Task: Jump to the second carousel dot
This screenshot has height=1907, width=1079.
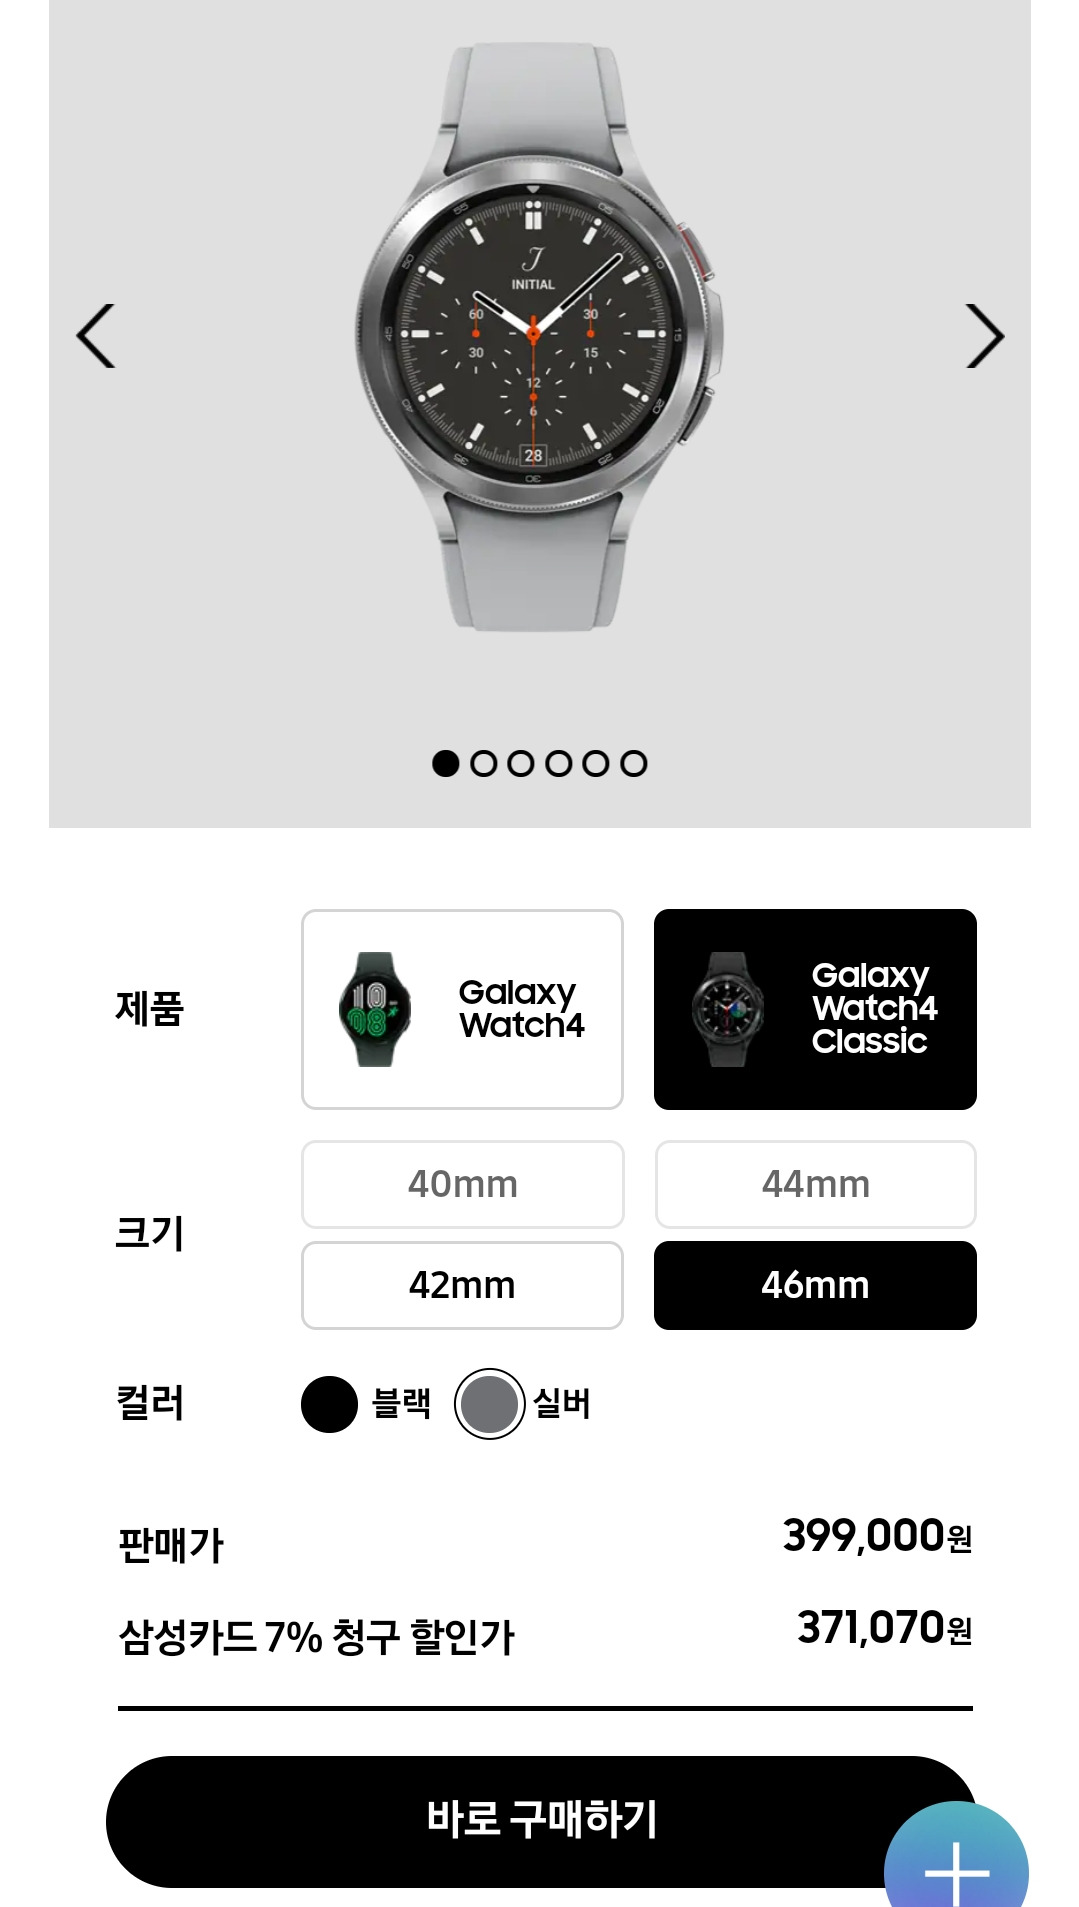Action: [483, 763]
